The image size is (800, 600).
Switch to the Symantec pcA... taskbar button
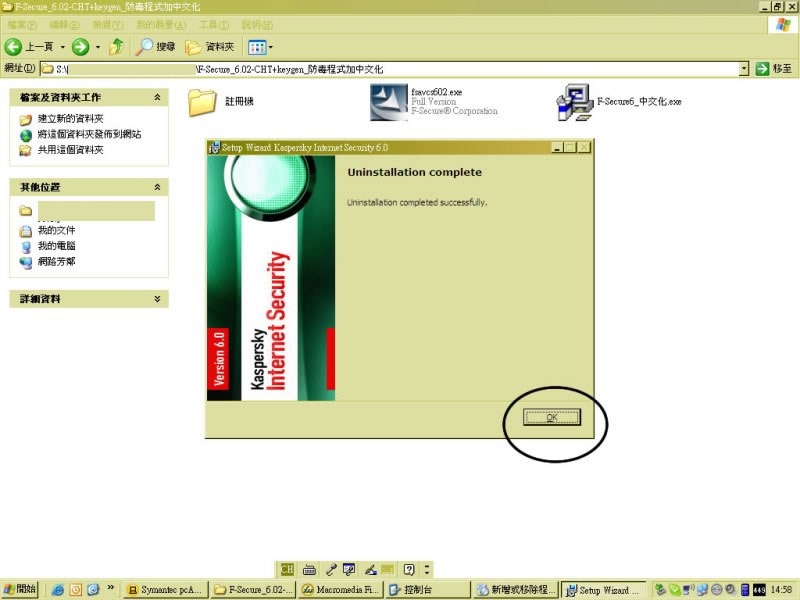[166, 590]
